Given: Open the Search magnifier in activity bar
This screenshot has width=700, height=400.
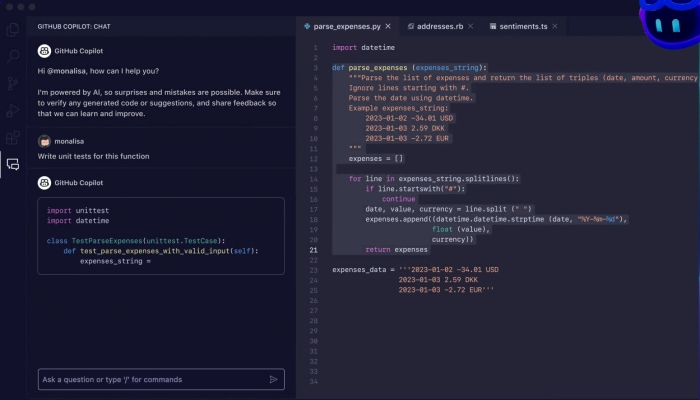Looking at the screenshot, I should (13, 57).
